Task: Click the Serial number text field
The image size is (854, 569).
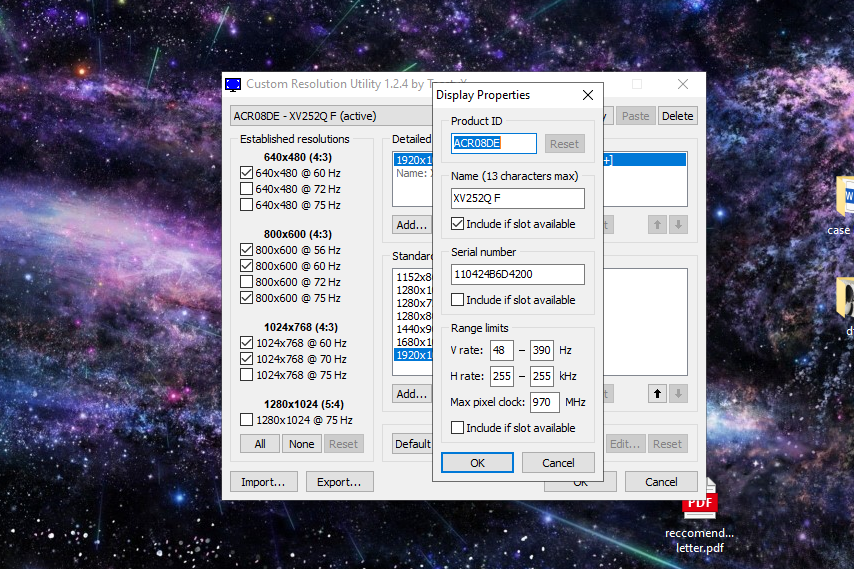Action: coord(517,274)
